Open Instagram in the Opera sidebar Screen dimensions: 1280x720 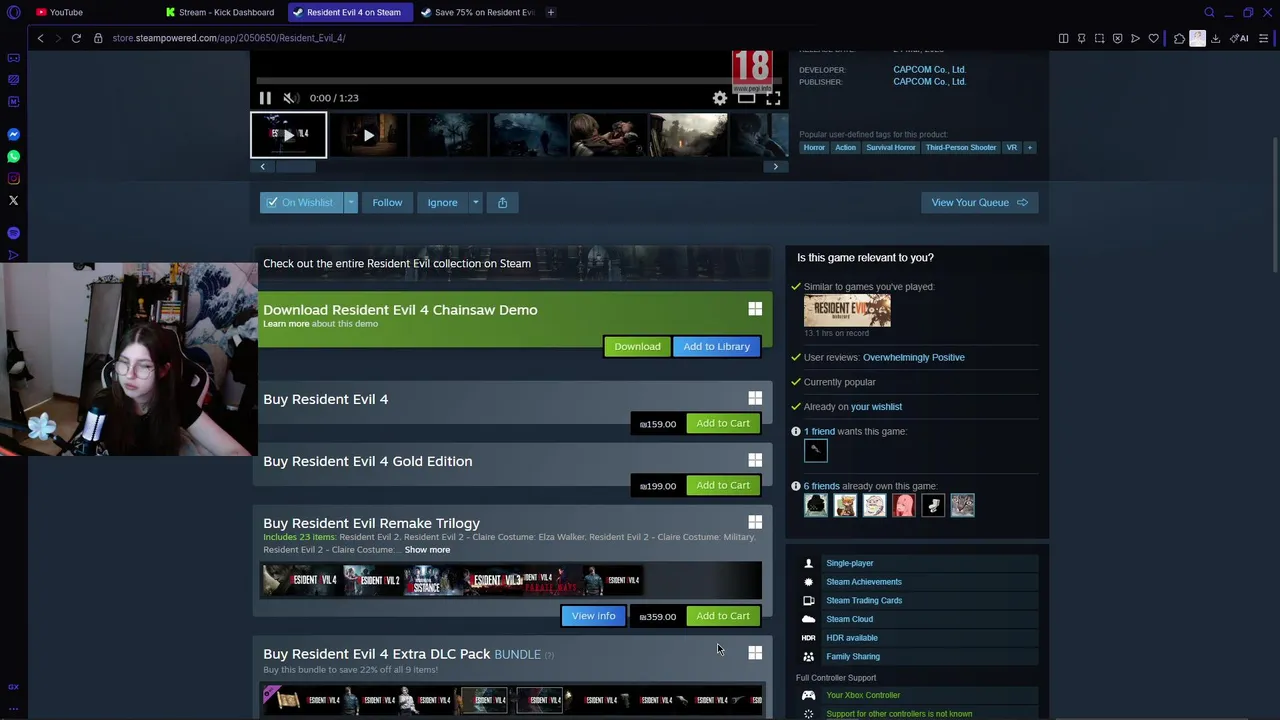(13, 178)
